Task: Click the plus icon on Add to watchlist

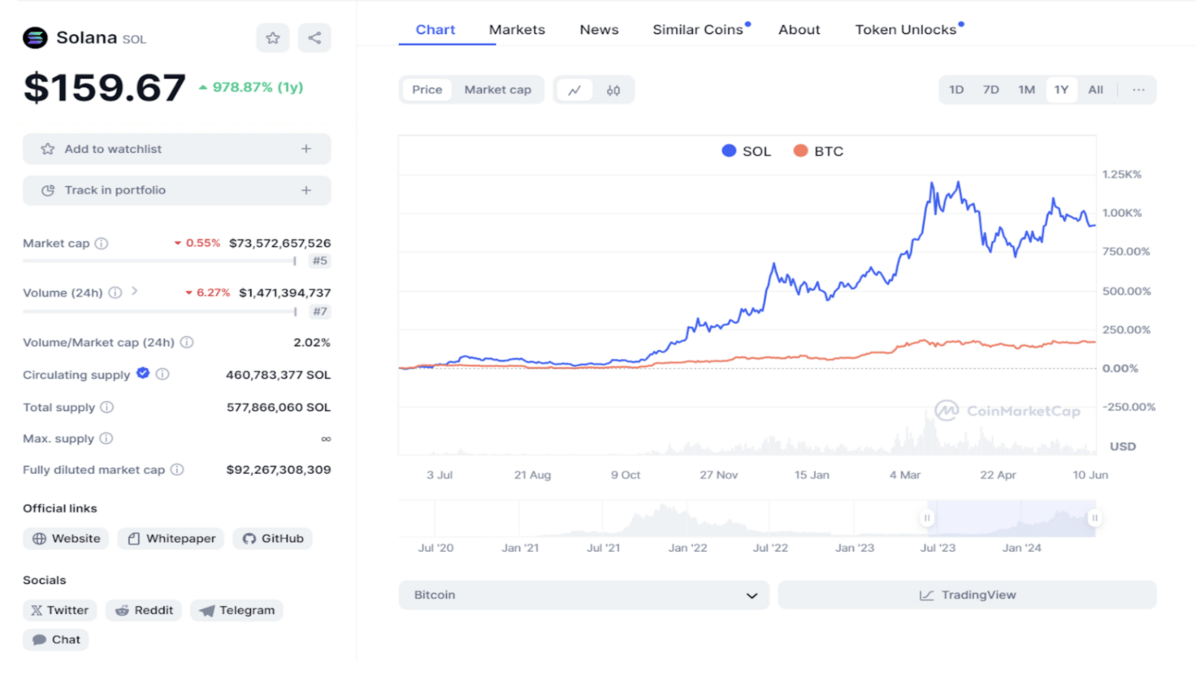Action: point(306,149)
